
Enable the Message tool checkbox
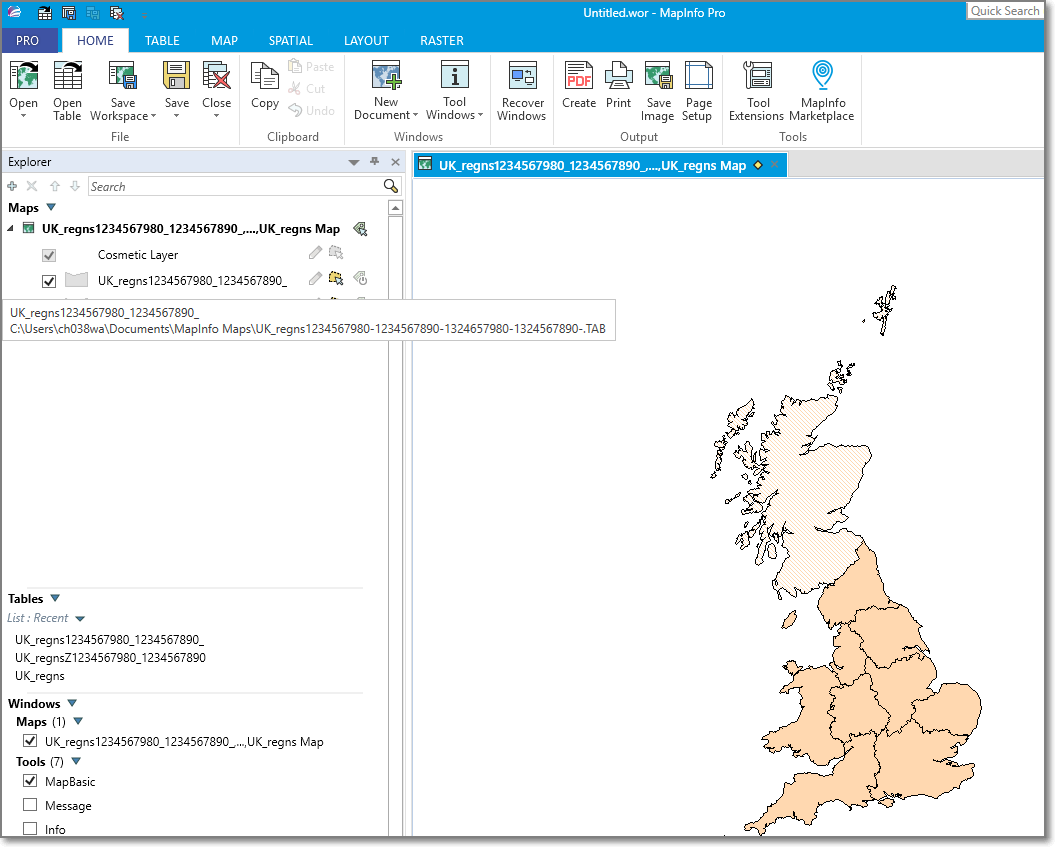click(x=30, y=805)
